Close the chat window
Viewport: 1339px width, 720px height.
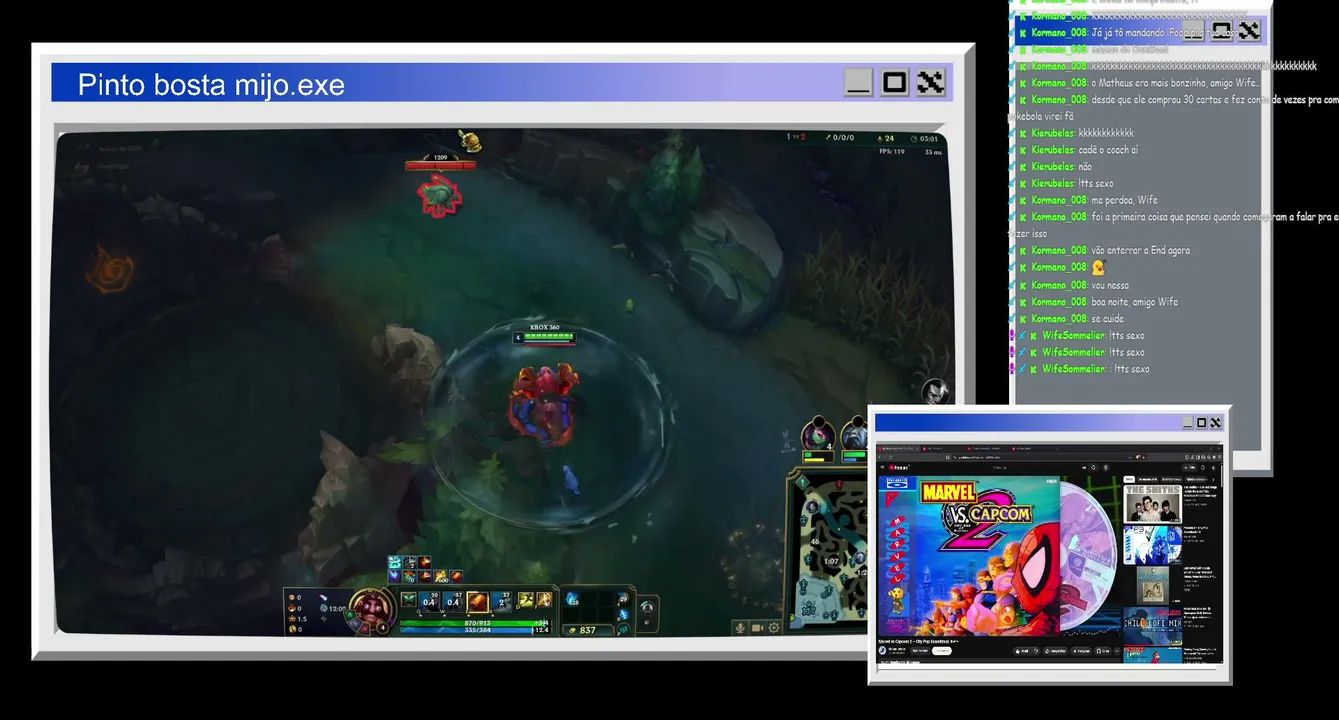(x=1248, y=31)
